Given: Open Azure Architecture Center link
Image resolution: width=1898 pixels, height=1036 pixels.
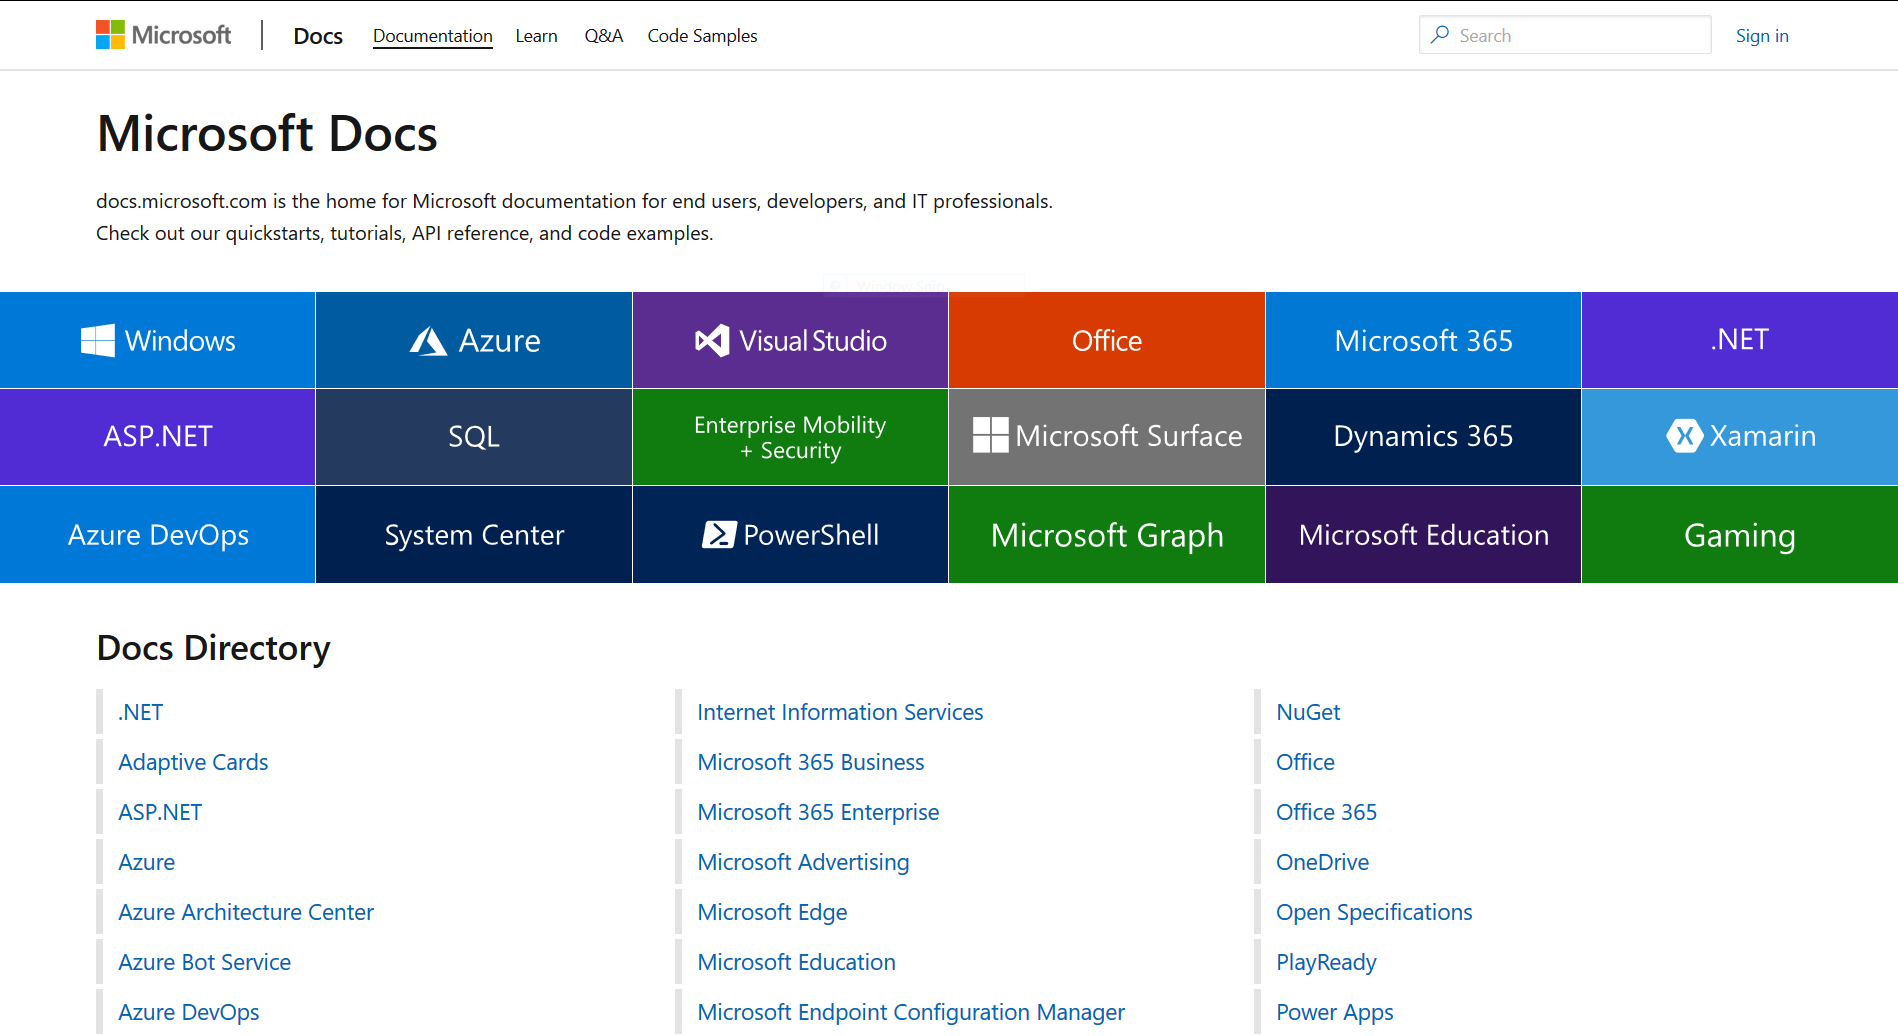Looking at the screenshot, I should pos(246,912).
